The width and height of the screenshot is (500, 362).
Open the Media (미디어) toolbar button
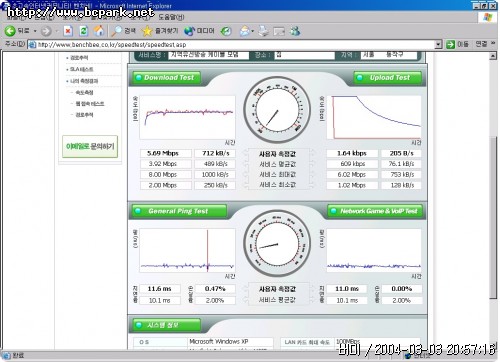(199, 31)
